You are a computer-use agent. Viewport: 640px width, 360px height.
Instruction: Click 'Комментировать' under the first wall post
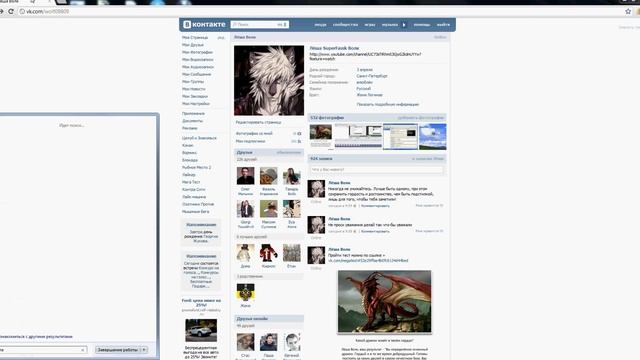click(375, 206)
